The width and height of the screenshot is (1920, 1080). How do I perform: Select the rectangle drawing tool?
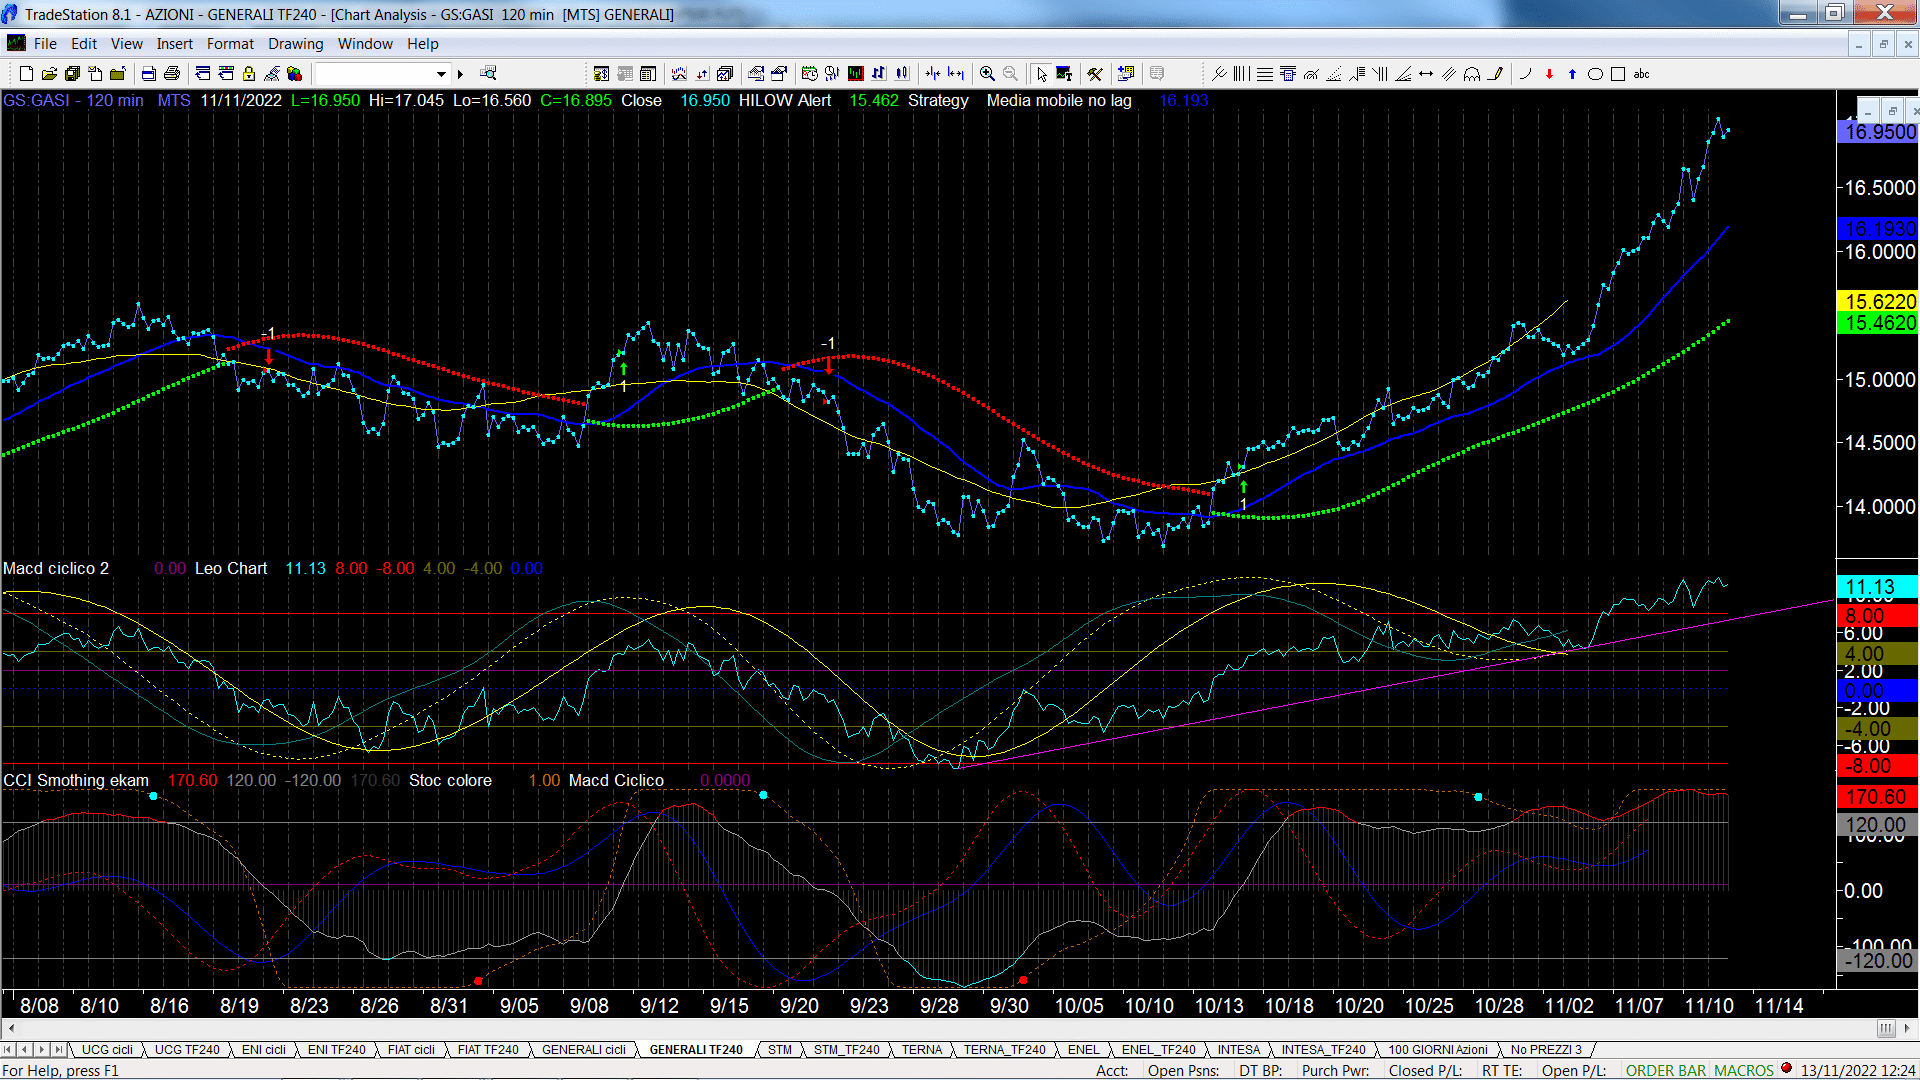[x=1618, y=74]
